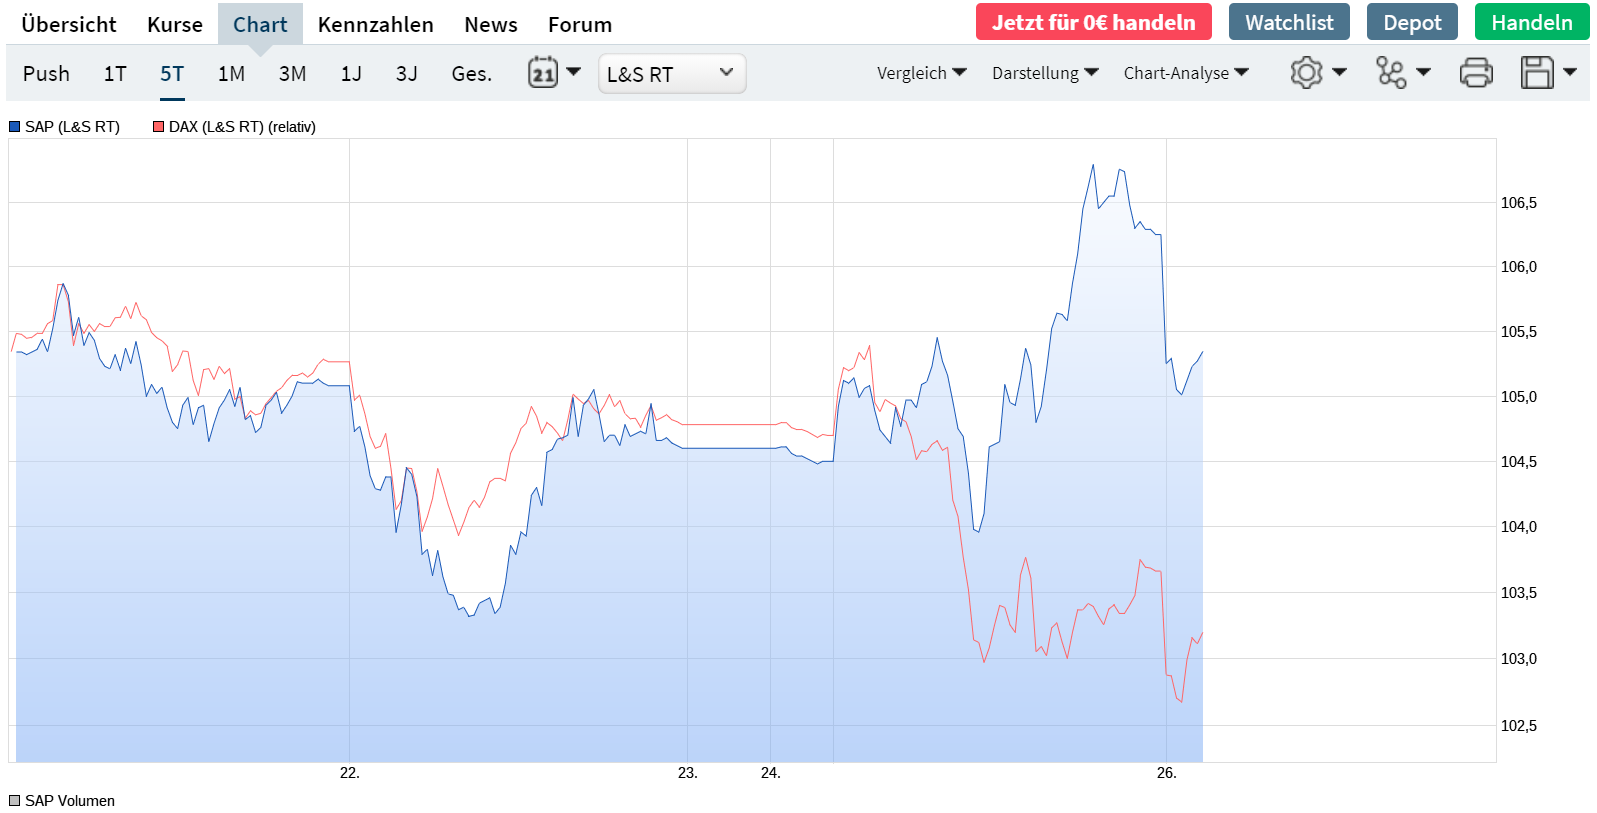This screenshot has width=1597, height=813.
Task: Open the chart settings gear icon
Action: 1306,72
